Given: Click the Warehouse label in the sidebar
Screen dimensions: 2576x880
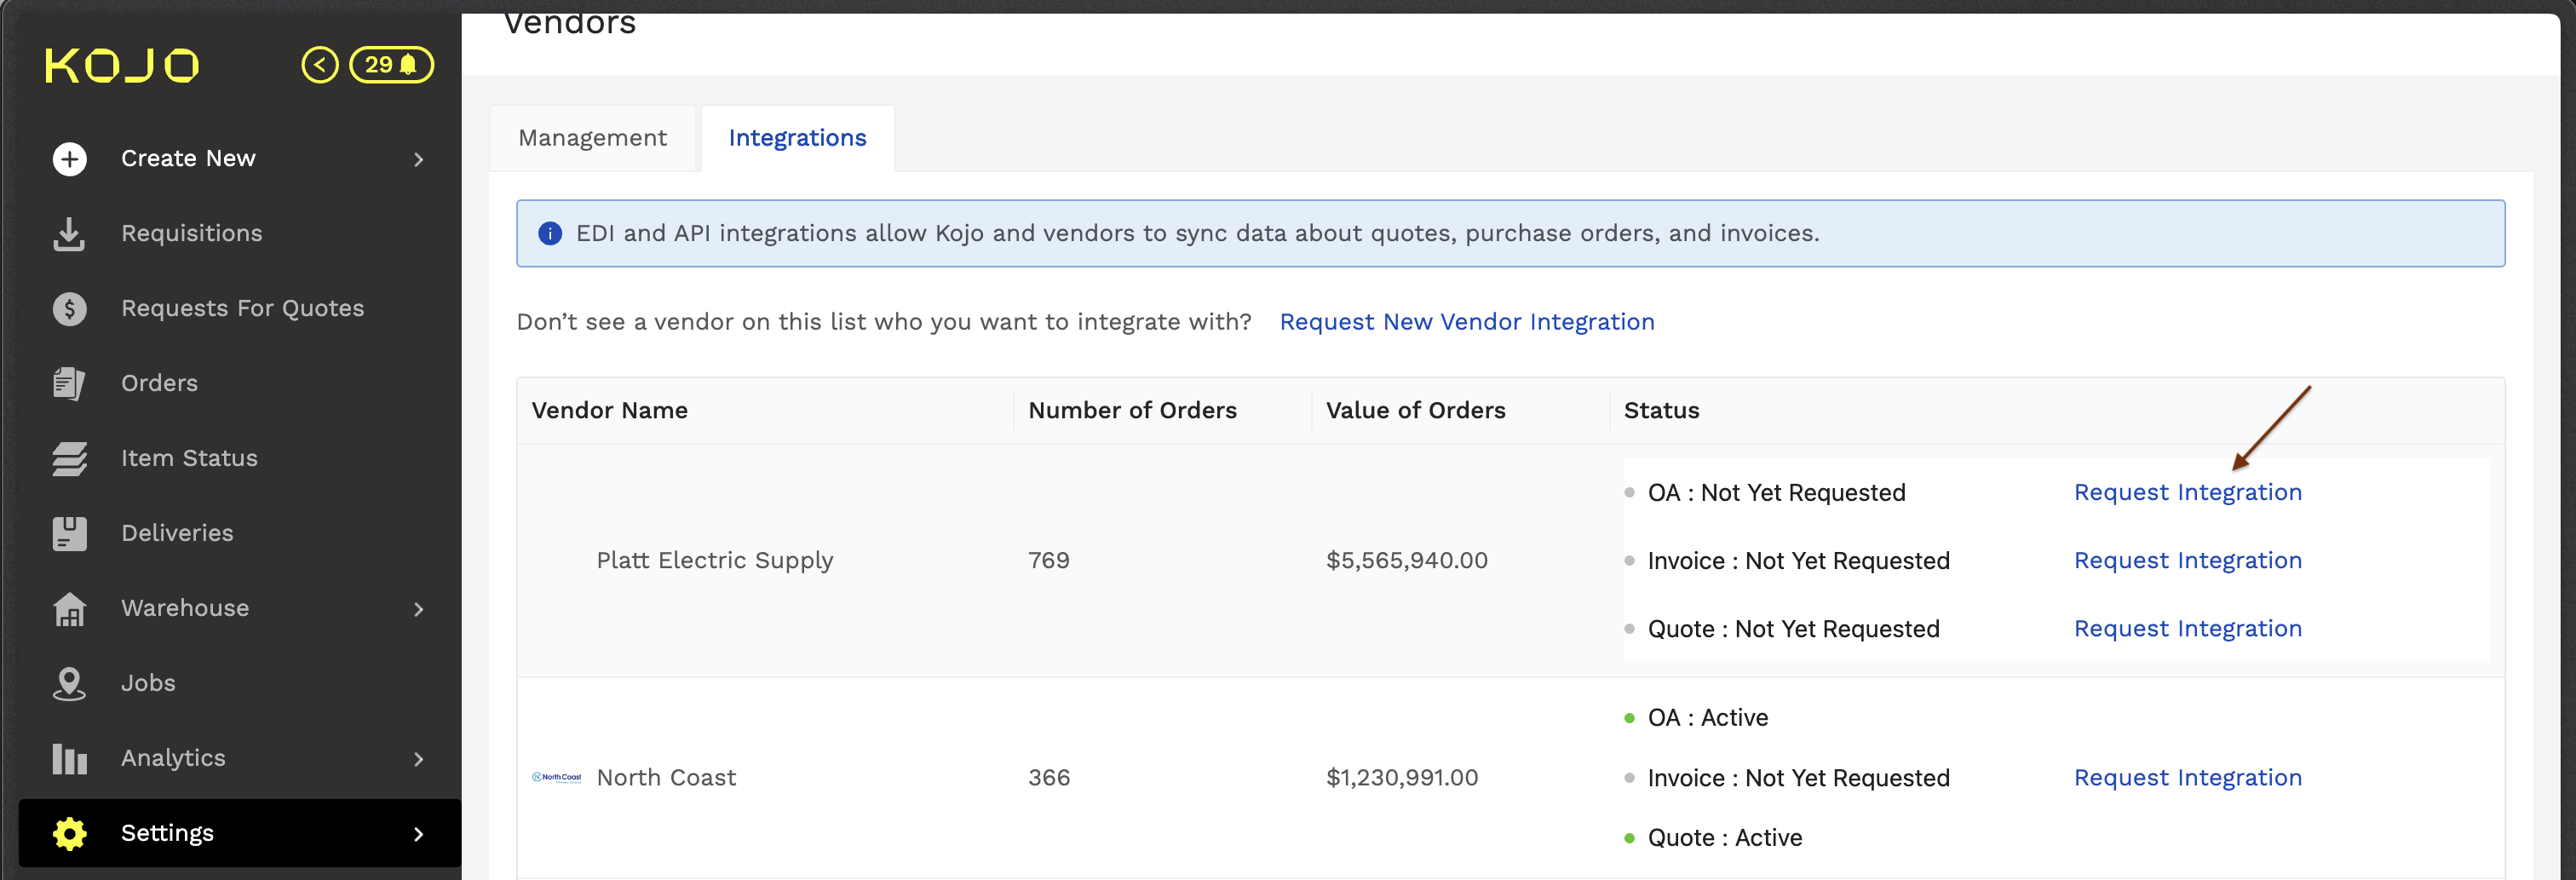Looking at the screenshot, I should pyautogui.click(x=185, y=608).
